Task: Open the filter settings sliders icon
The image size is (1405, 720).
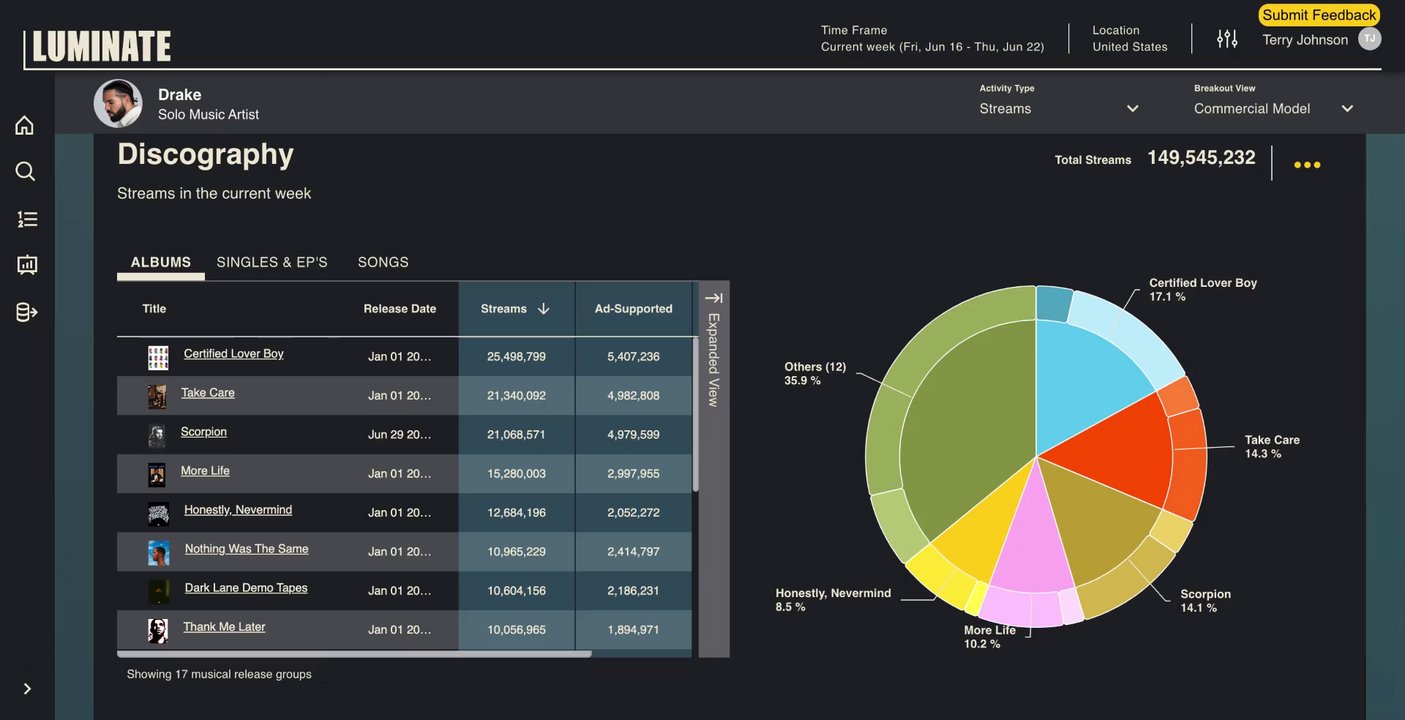Action: (1227, 39)
